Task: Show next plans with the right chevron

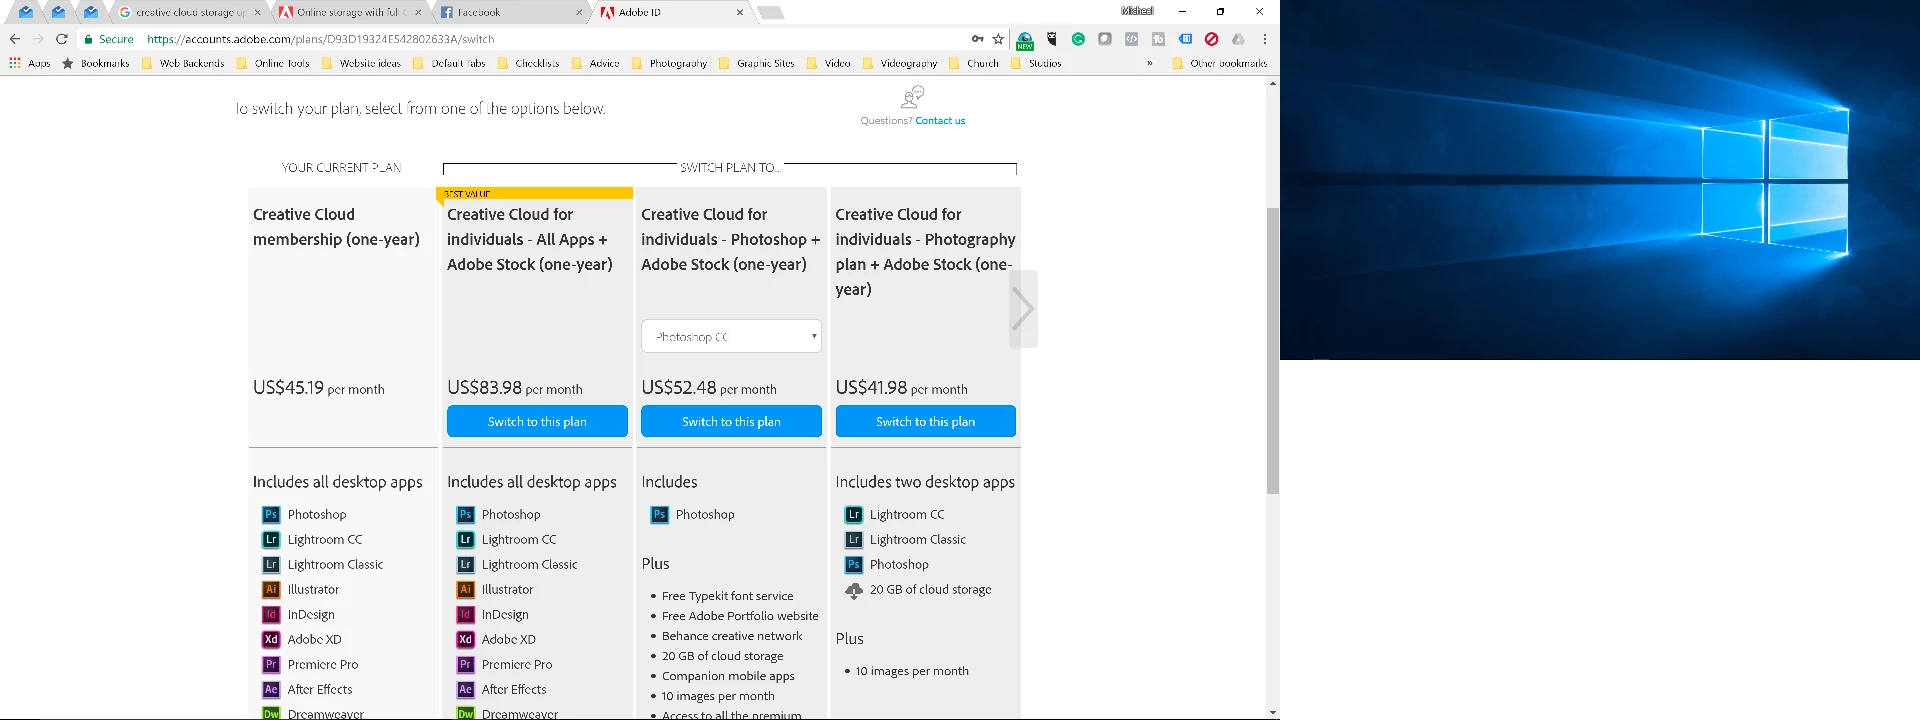Action: 1022,308
